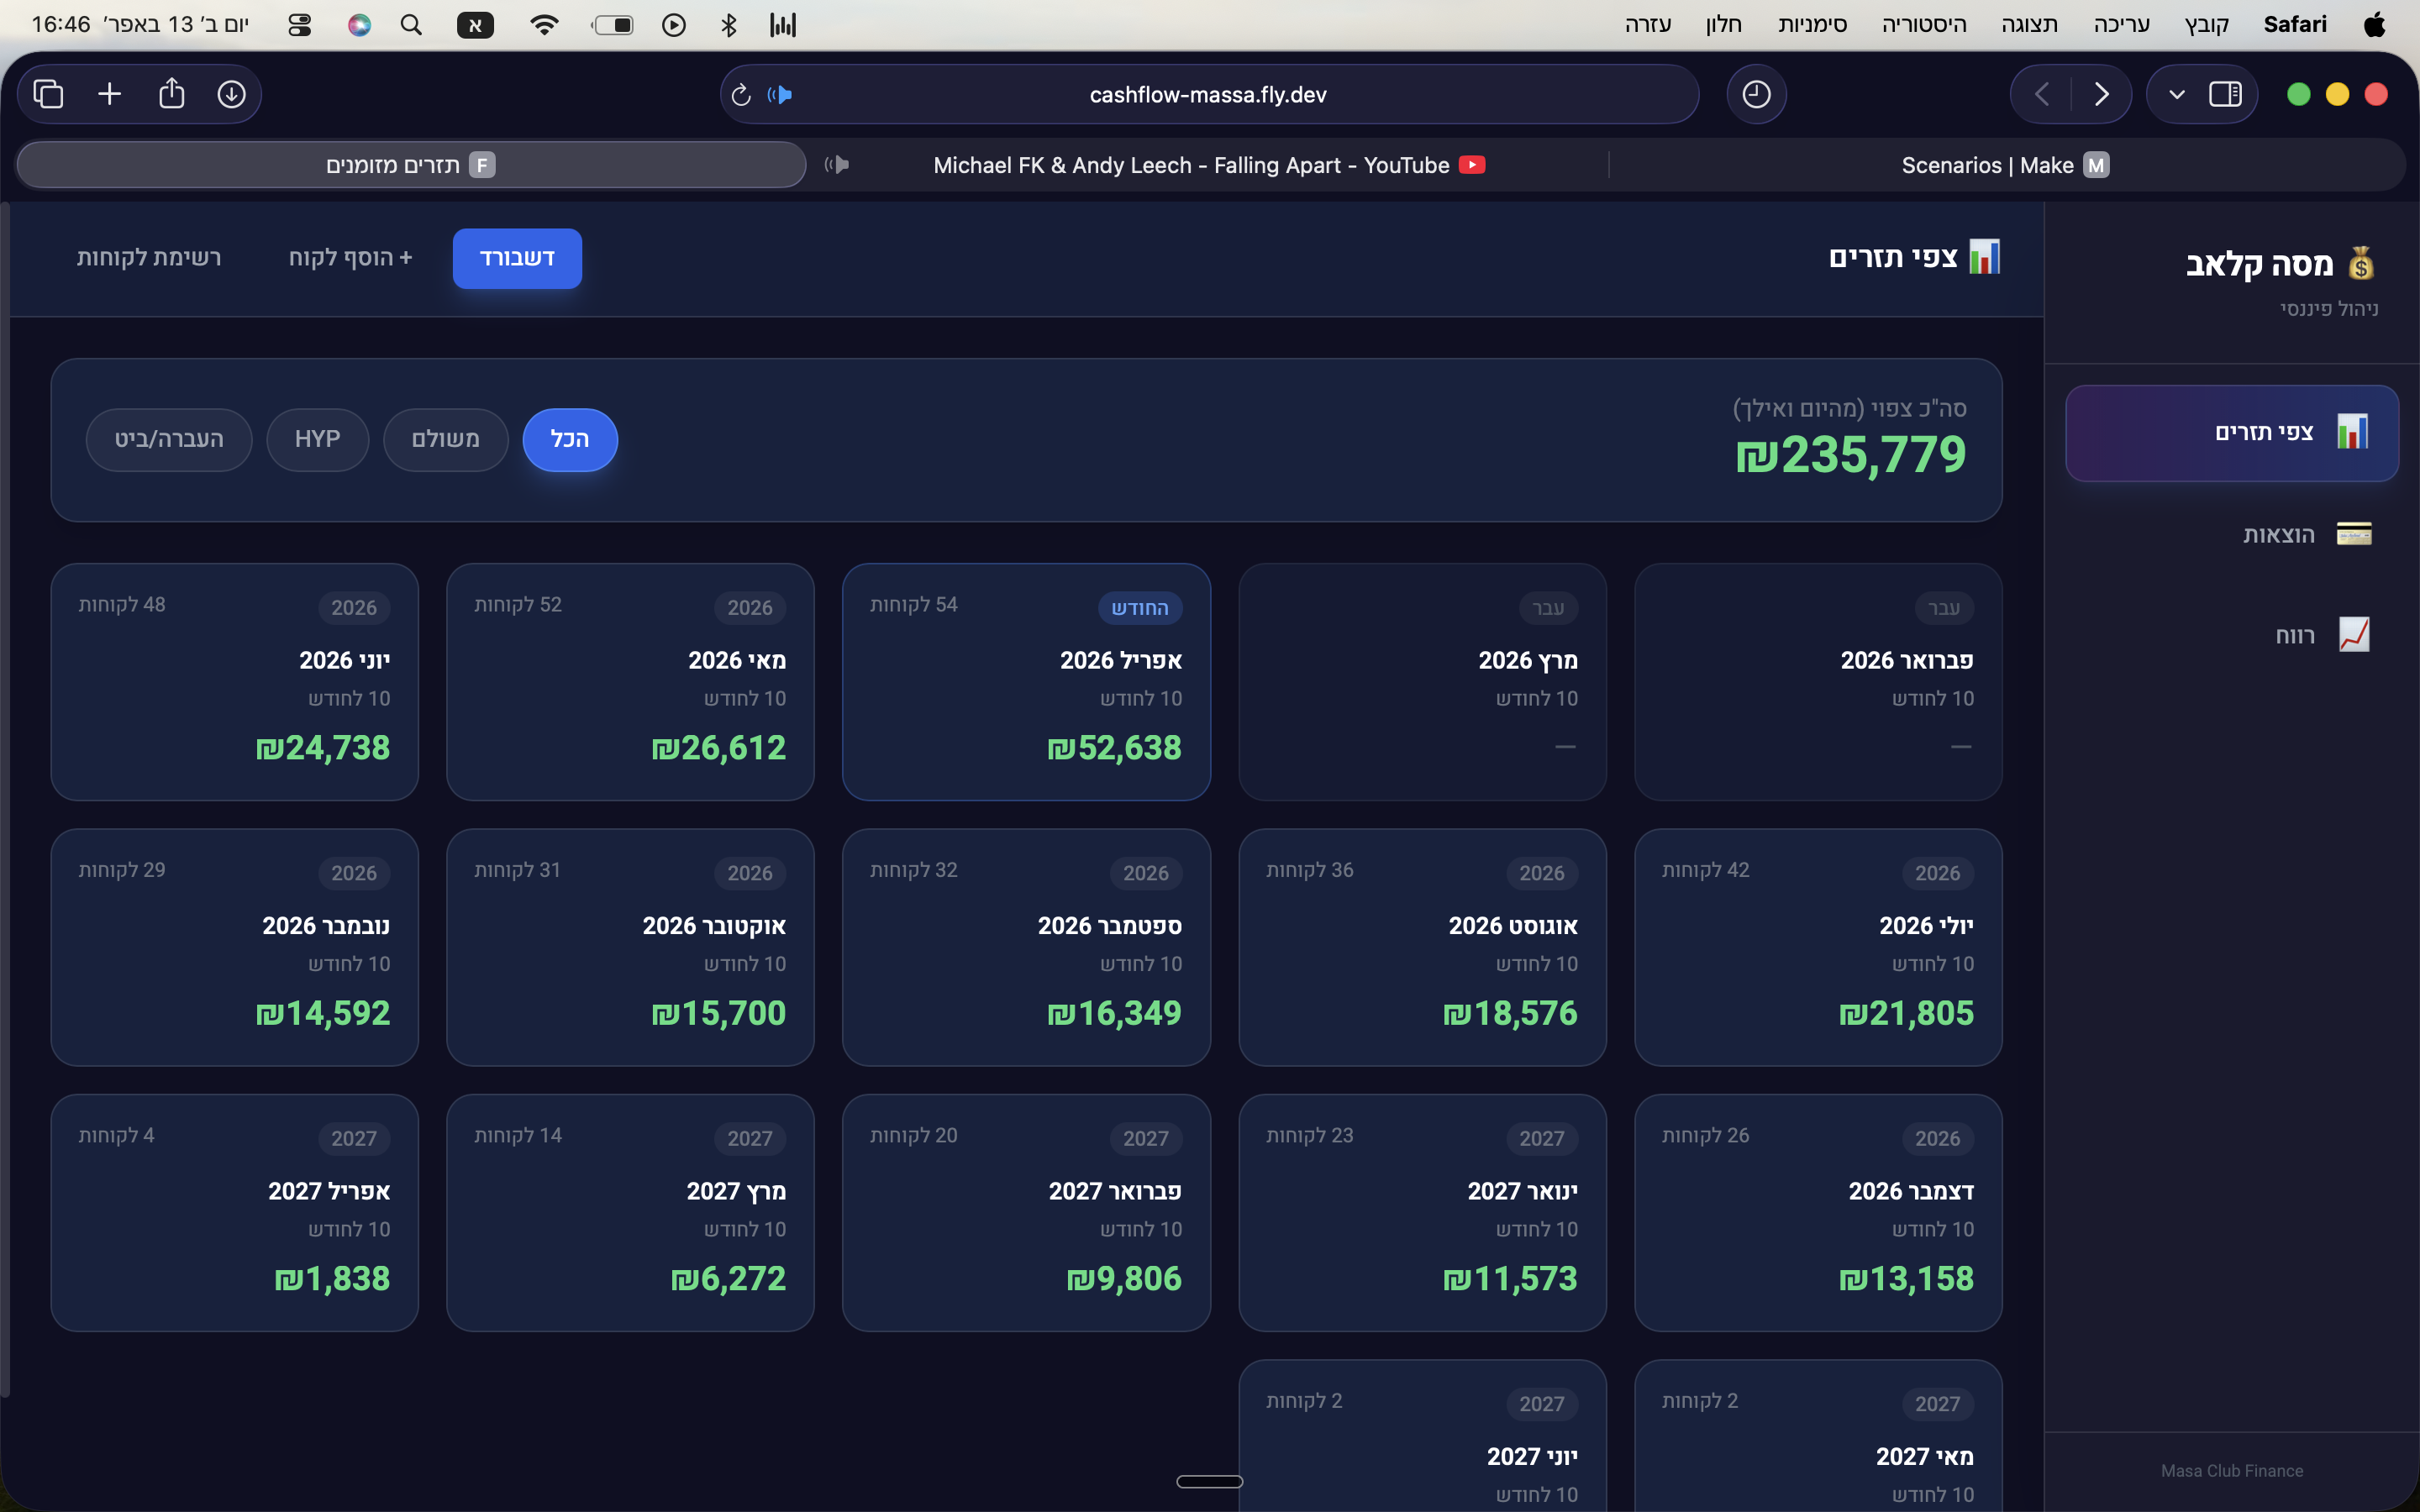Click + הוסף לקוח to add a client
The height and width of the screenshot is (1512, 2420).
click(351, 258)
